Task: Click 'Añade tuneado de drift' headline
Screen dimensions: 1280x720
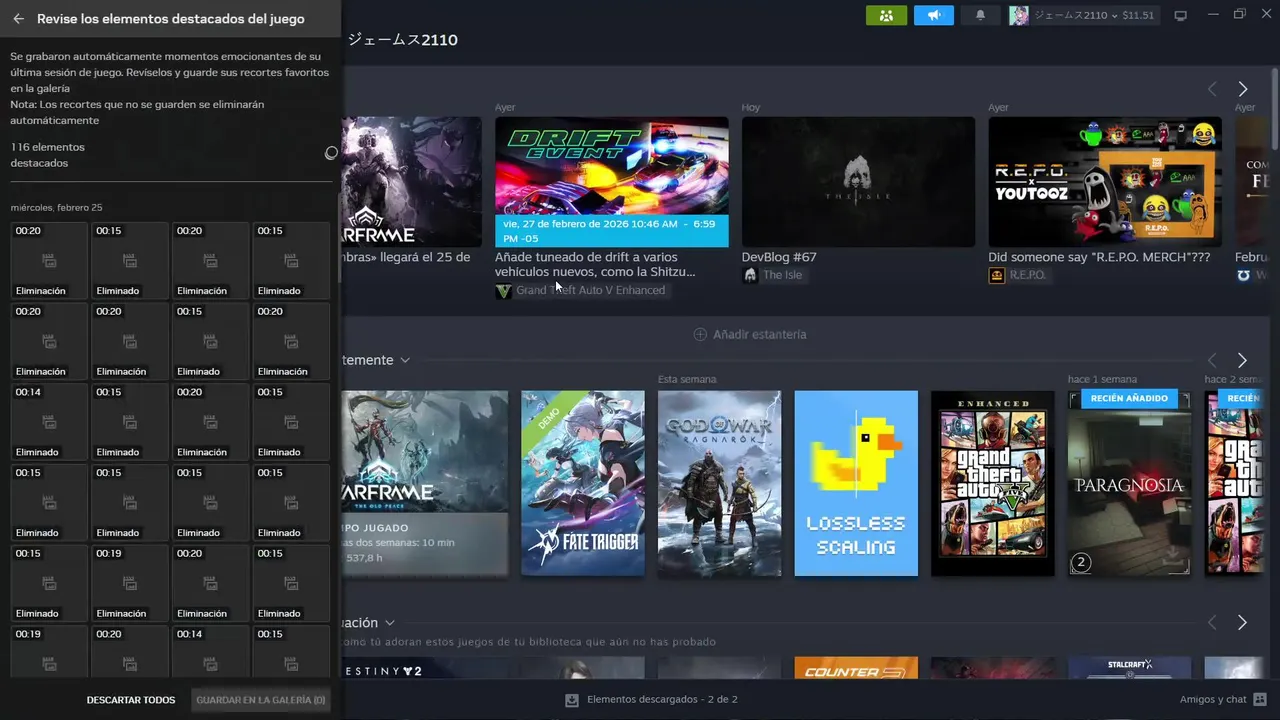Action: point(595,264)
